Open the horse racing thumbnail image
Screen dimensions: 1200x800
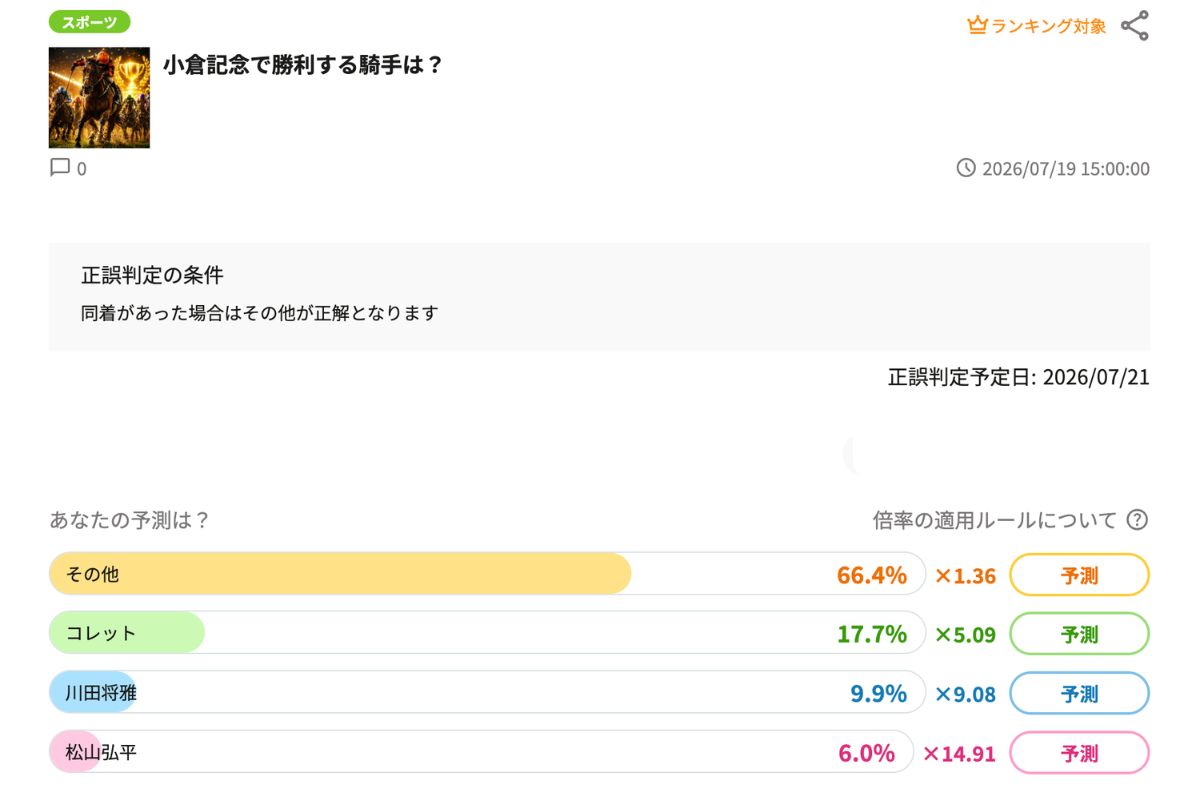point(99,98)
